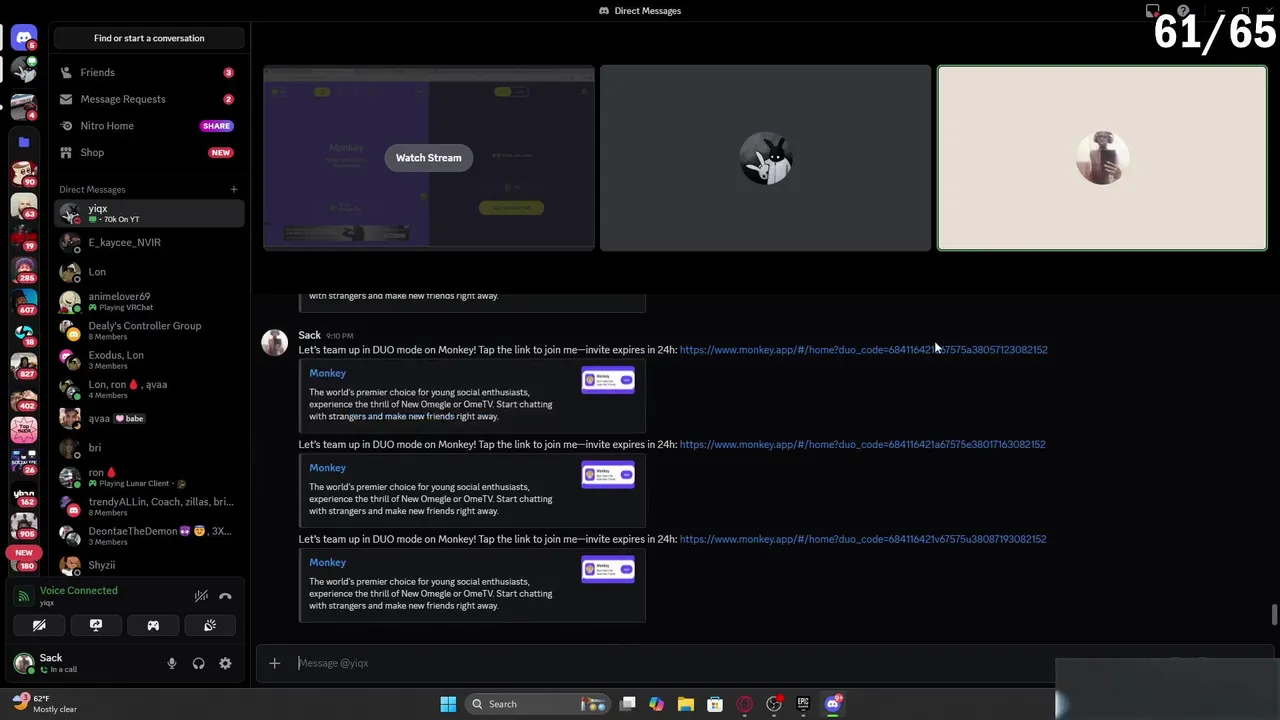The image size is (1280, 720).
Task: Open trendyALLin, Coach, zillas group
Action: click(x=149, y=506)
